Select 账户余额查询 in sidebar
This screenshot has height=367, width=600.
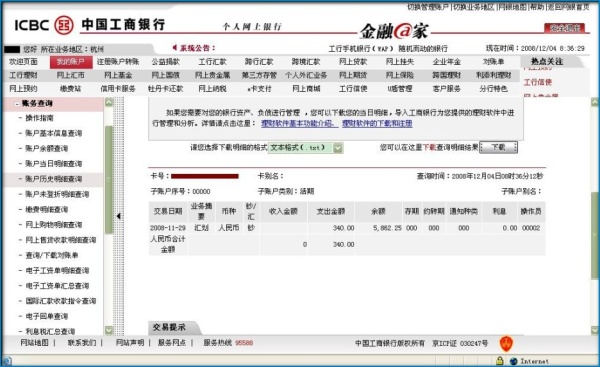coord(47,148)
